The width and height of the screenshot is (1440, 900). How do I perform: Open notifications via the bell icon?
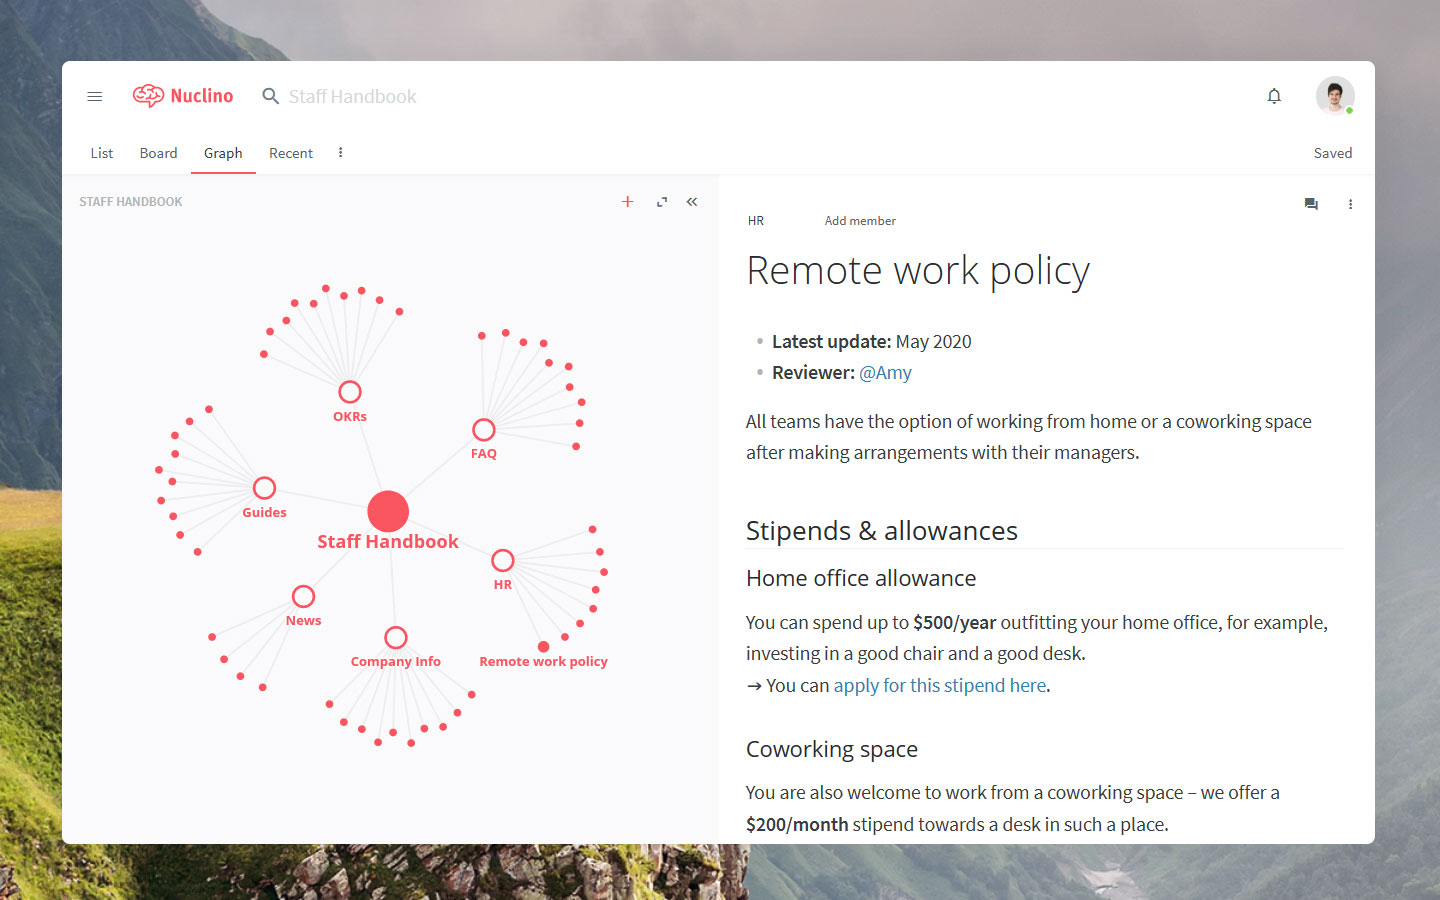1274,96
